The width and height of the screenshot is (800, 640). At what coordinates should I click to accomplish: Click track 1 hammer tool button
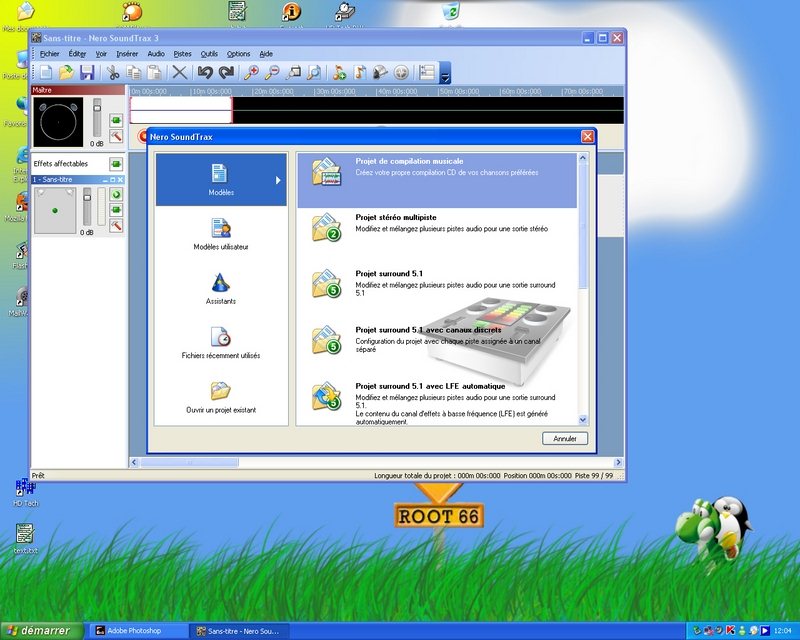(116, 226)
